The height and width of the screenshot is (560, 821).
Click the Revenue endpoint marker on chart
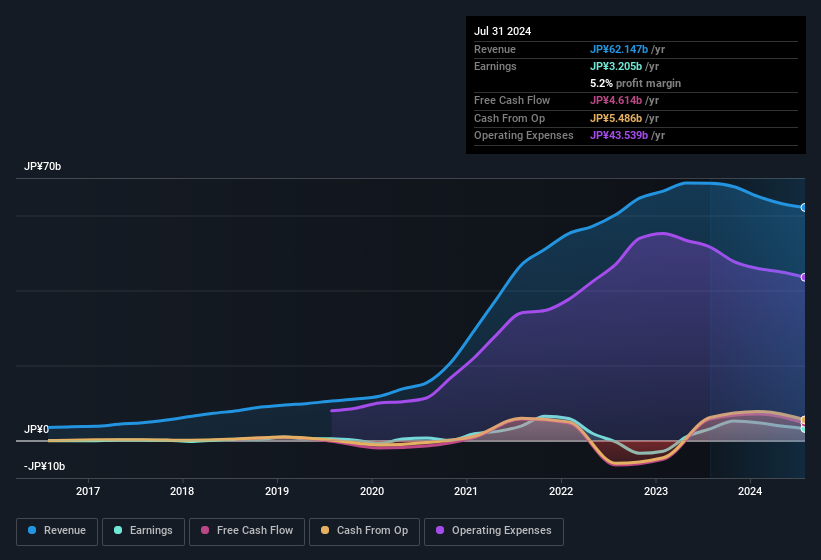coord(804,208)
